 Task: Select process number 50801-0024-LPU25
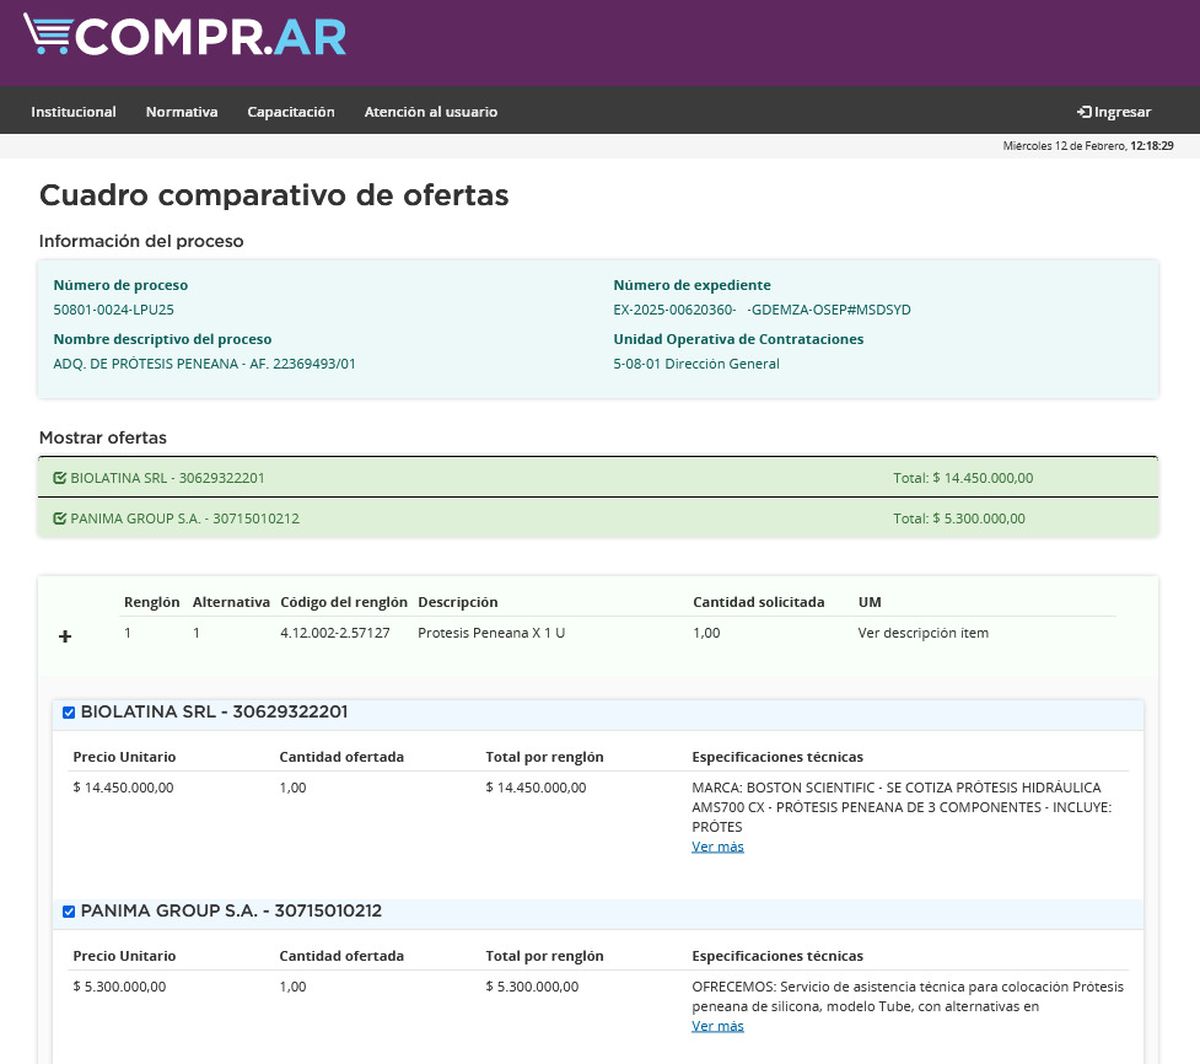113,309
